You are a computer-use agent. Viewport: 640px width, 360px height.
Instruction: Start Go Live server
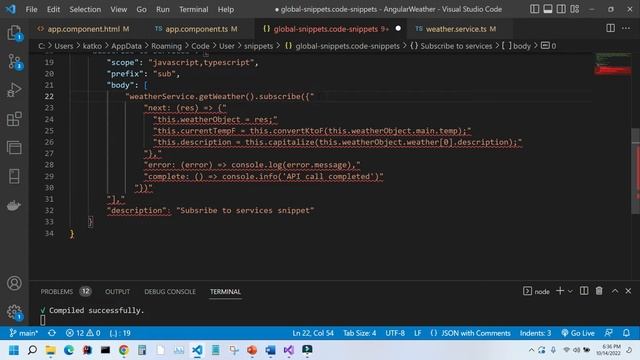tap(578, 333)
